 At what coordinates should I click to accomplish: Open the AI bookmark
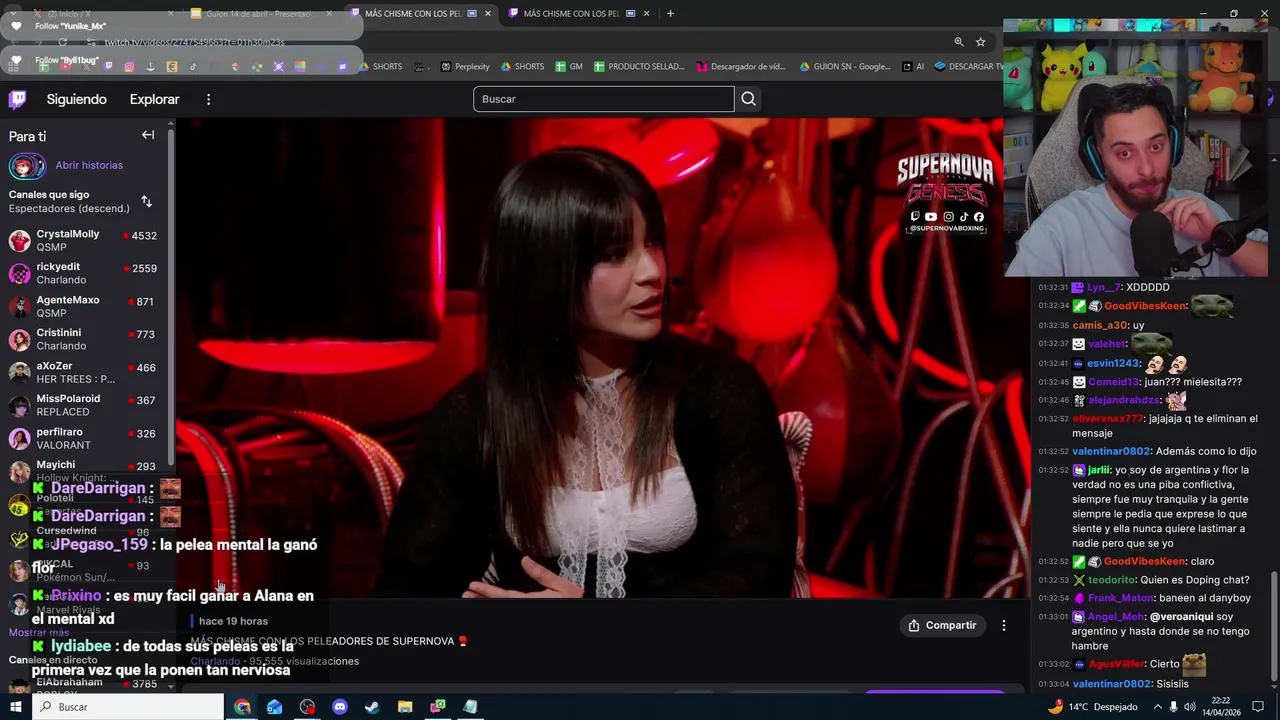pos(913,67)
